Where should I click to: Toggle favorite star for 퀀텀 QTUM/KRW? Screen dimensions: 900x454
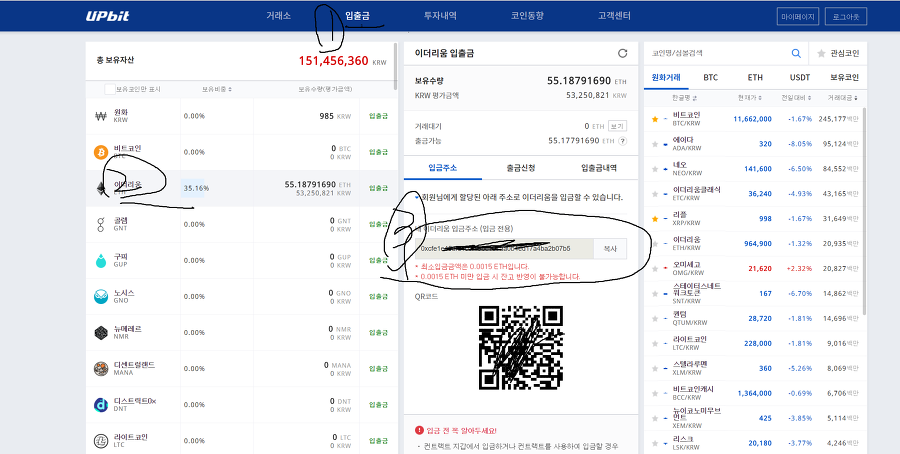point(654,318)
